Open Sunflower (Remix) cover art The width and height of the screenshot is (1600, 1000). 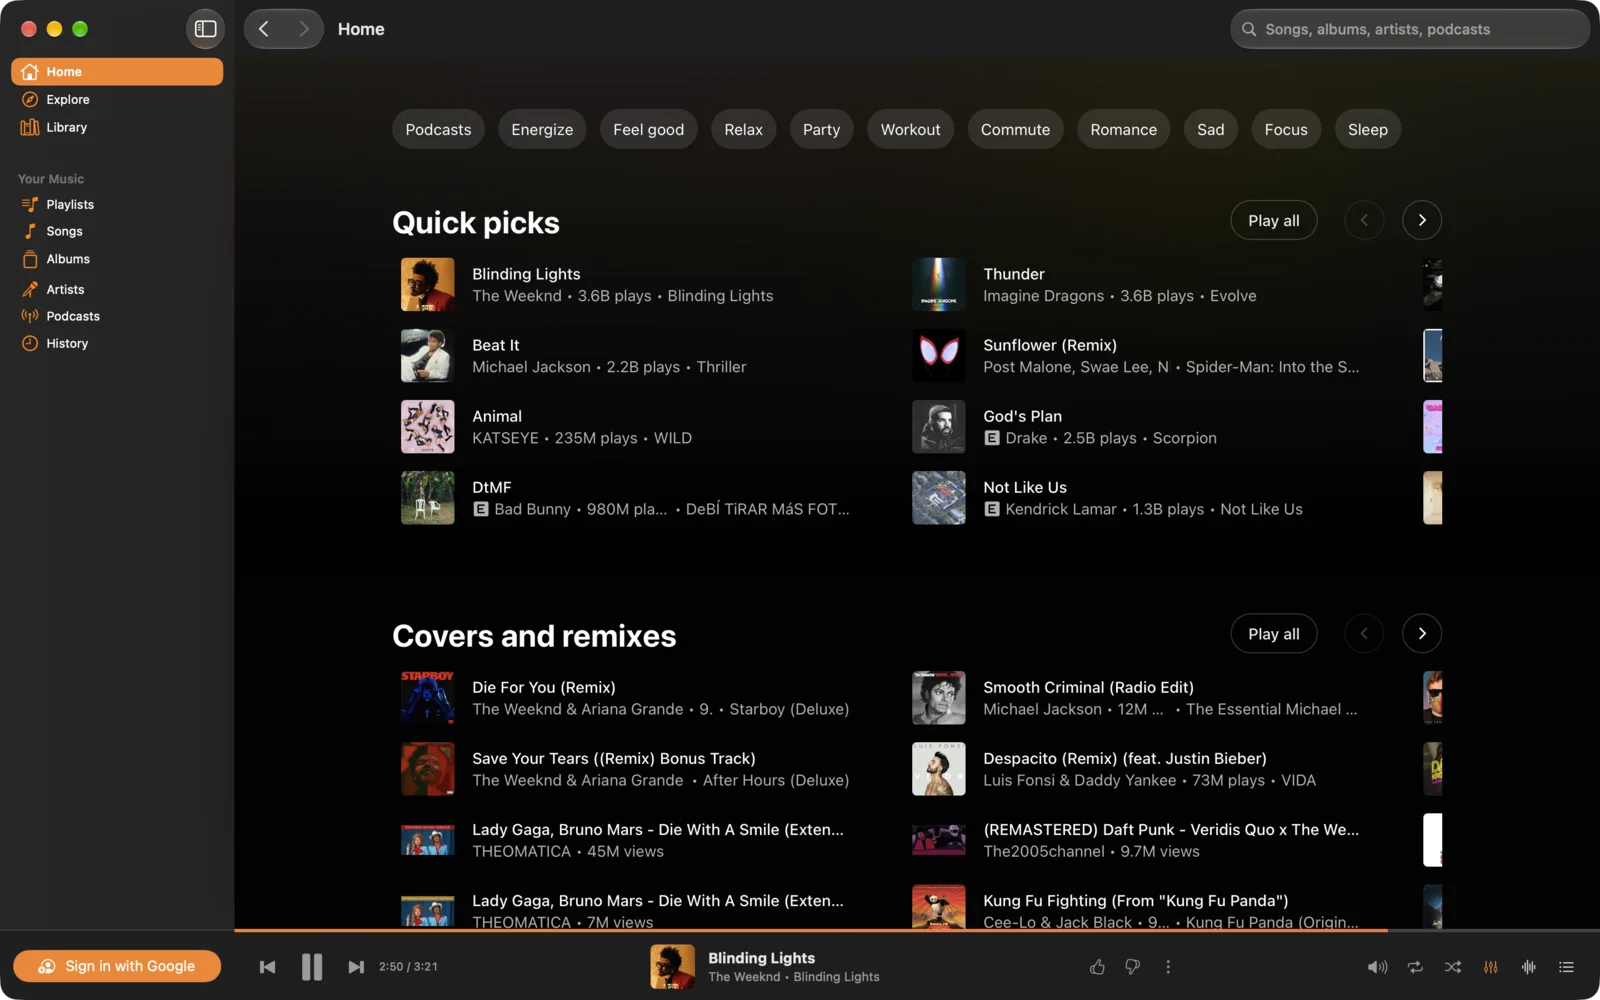coord(938,356)
